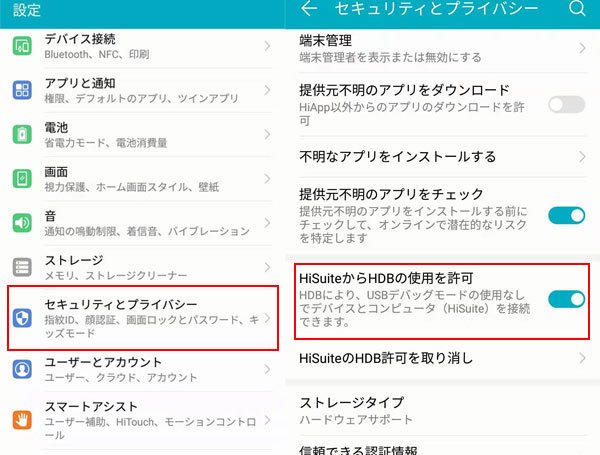Open the アプリと通知 settings entry

(x=142, y=90)
